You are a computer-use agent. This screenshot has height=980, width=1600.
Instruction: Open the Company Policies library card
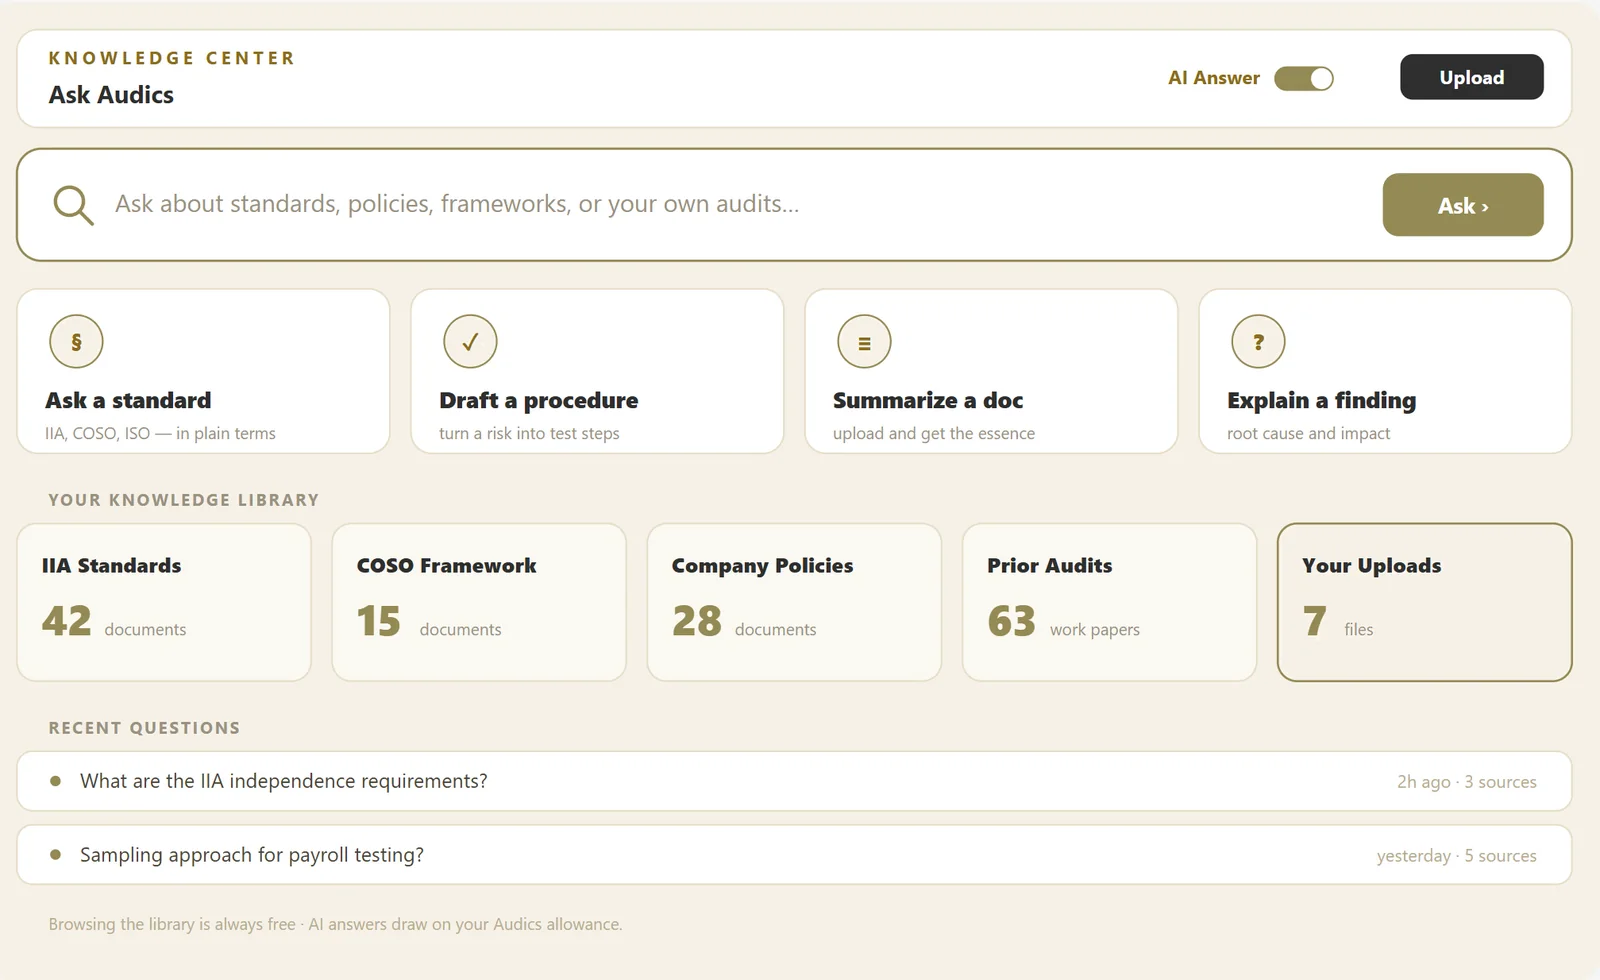(x=794, y=602)
